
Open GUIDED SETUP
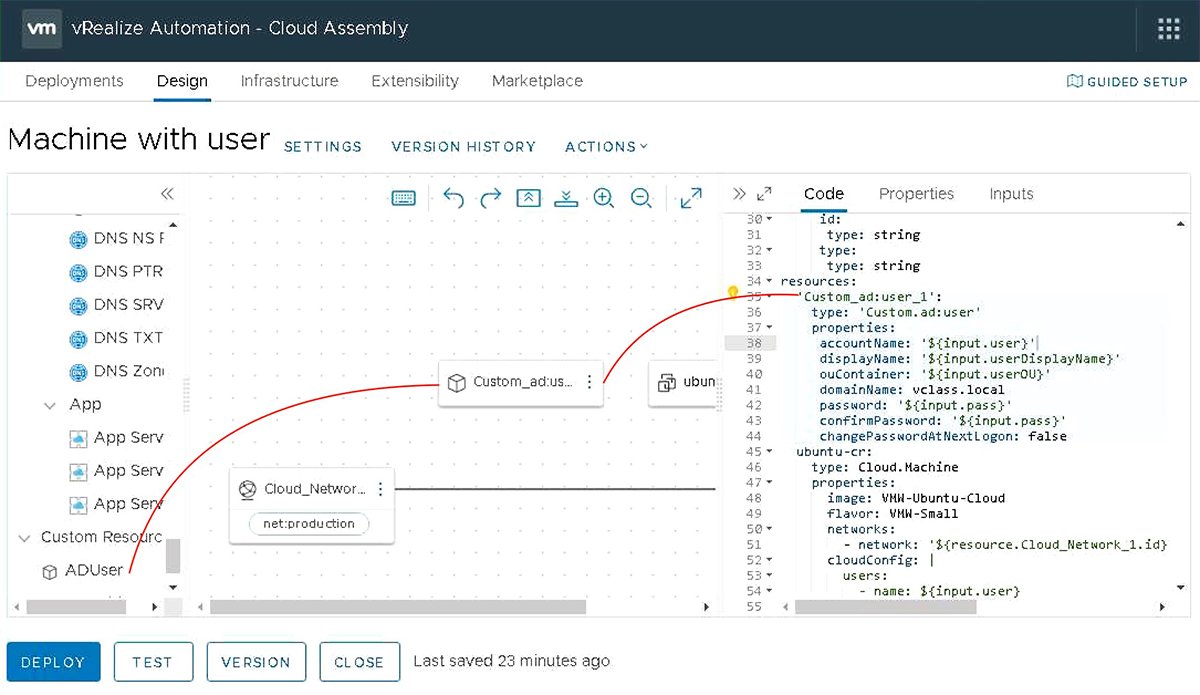(x=1126, y=81)
